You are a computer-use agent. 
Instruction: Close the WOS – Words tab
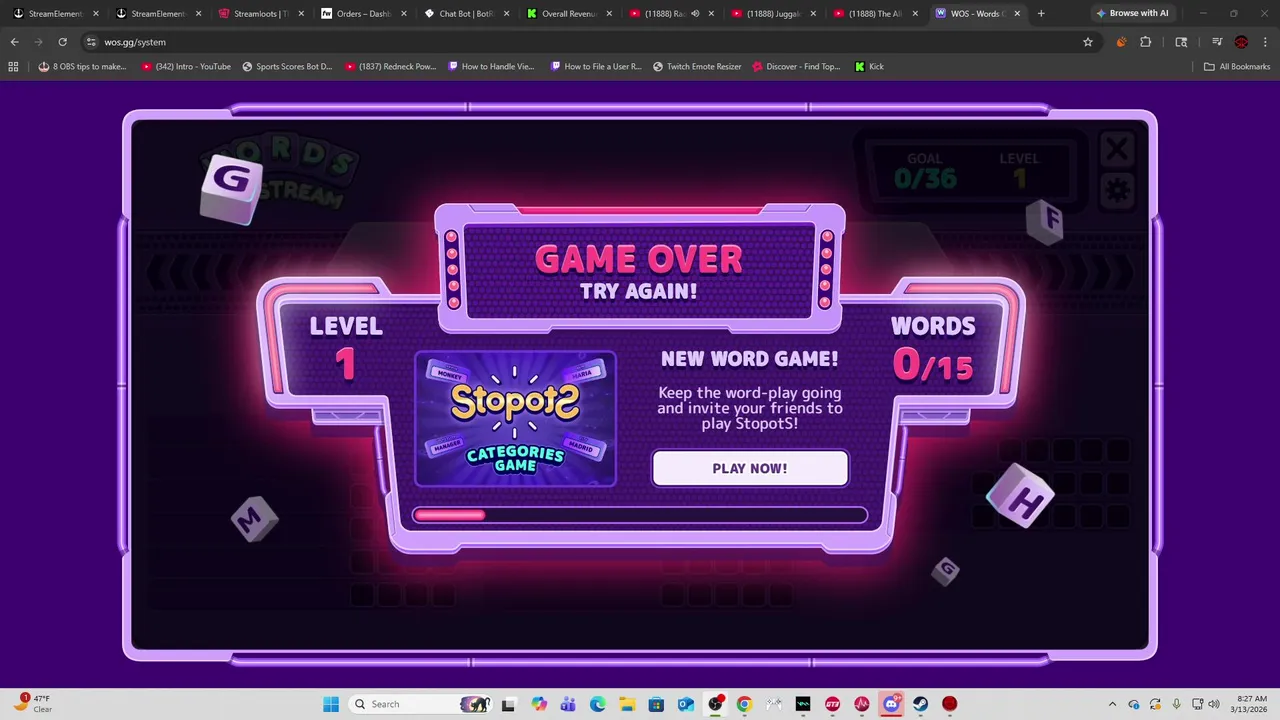[1017, 13]
